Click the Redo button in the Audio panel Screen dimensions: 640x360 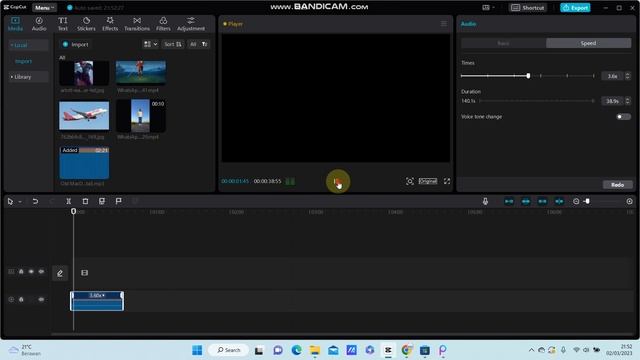click(x=618, y=185)
